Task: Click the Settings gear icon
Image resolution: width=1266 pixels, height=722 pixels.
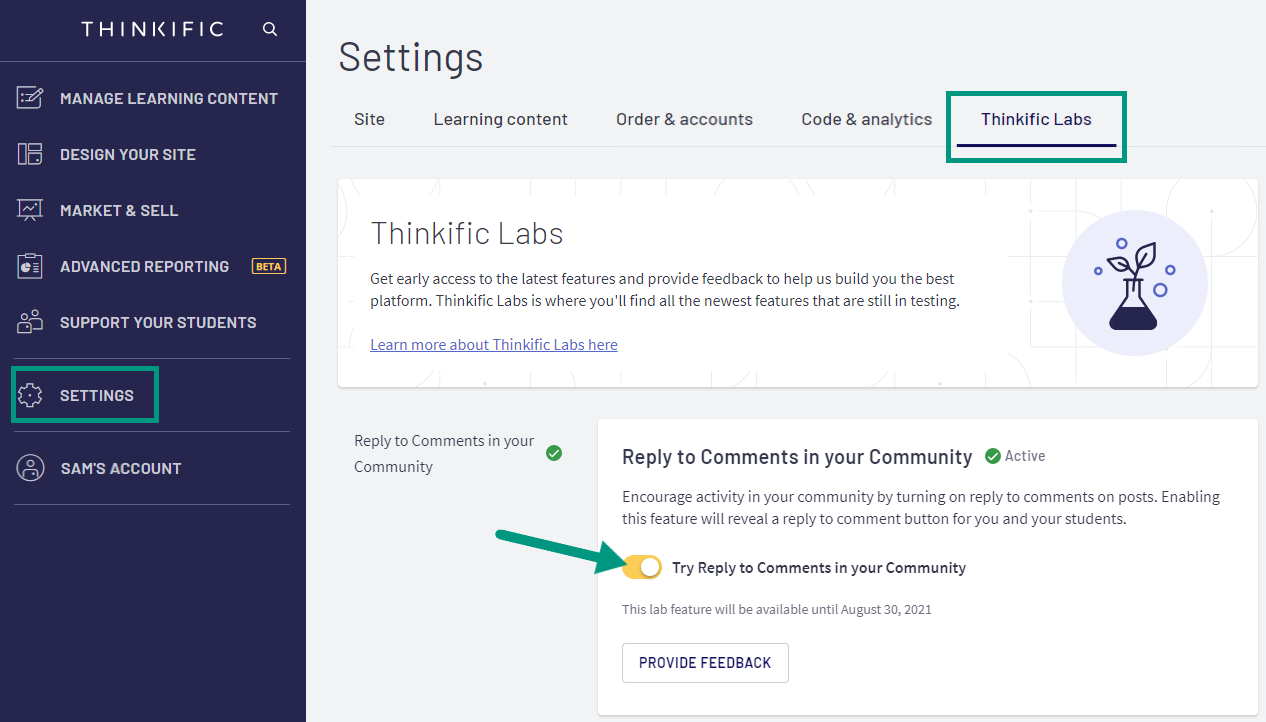Action: [31, 395]
